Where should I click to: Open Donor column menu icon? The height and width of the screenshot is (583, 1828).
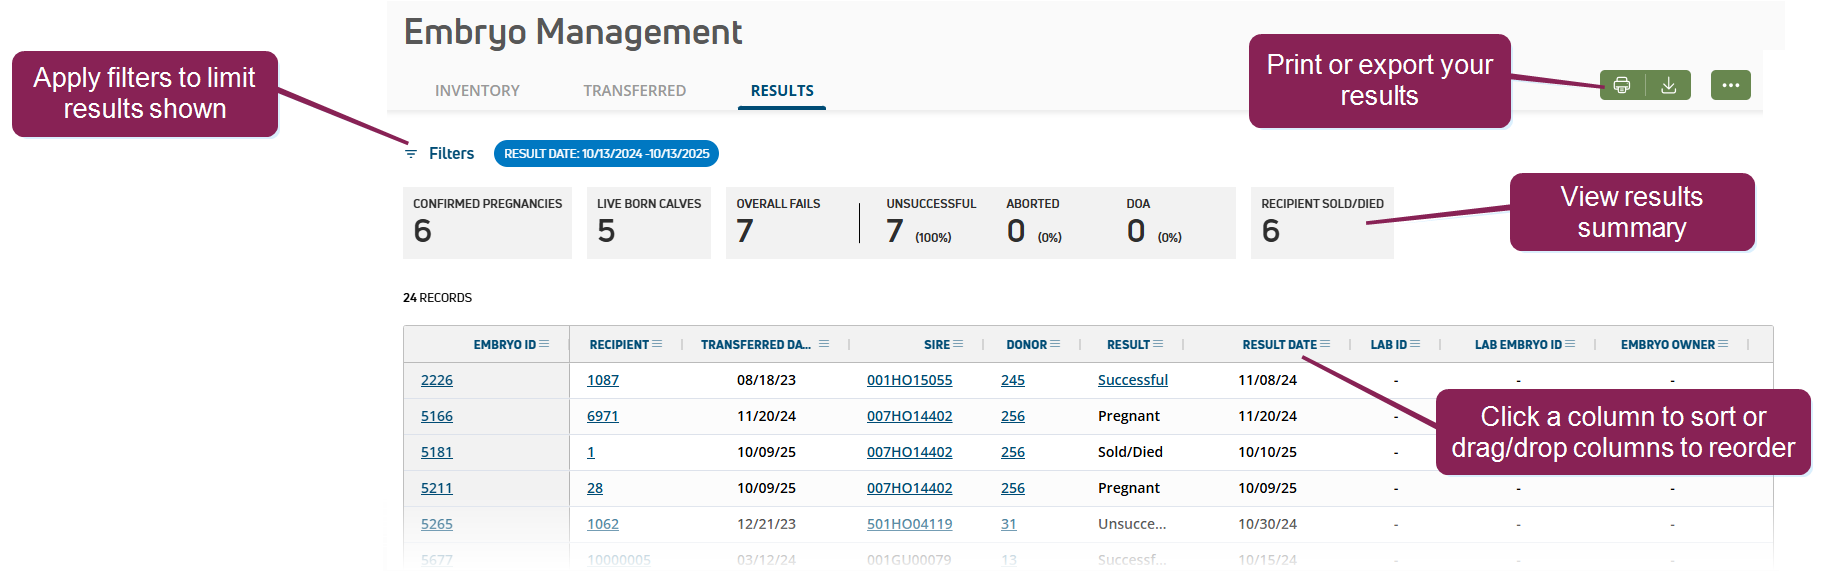pyautogui.click(x=1055, y=344)
